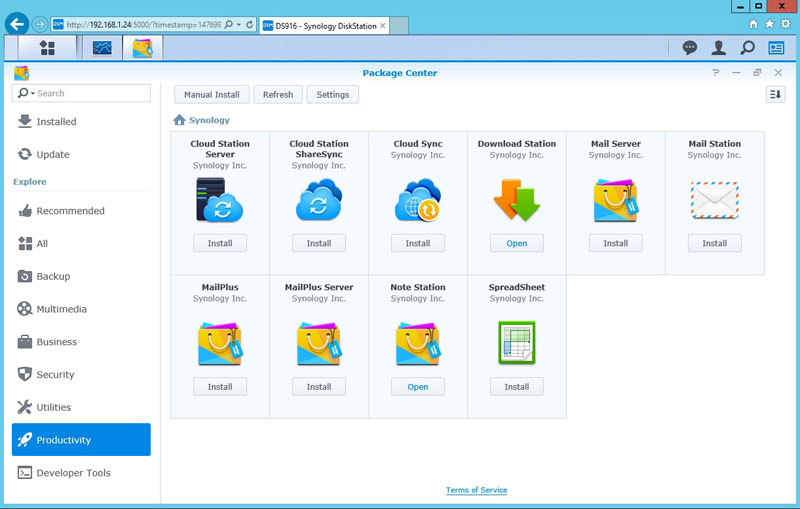Select the DS916 Synology DiskStation browser tab

pyautogui.click(x=324, y=26)
